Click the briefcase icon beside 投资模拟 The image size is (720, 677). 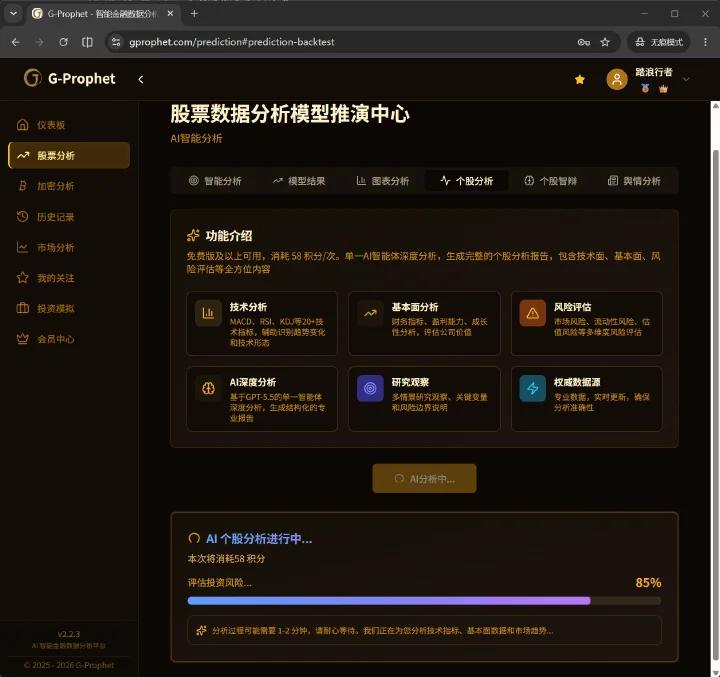click(x=22, y=308)
